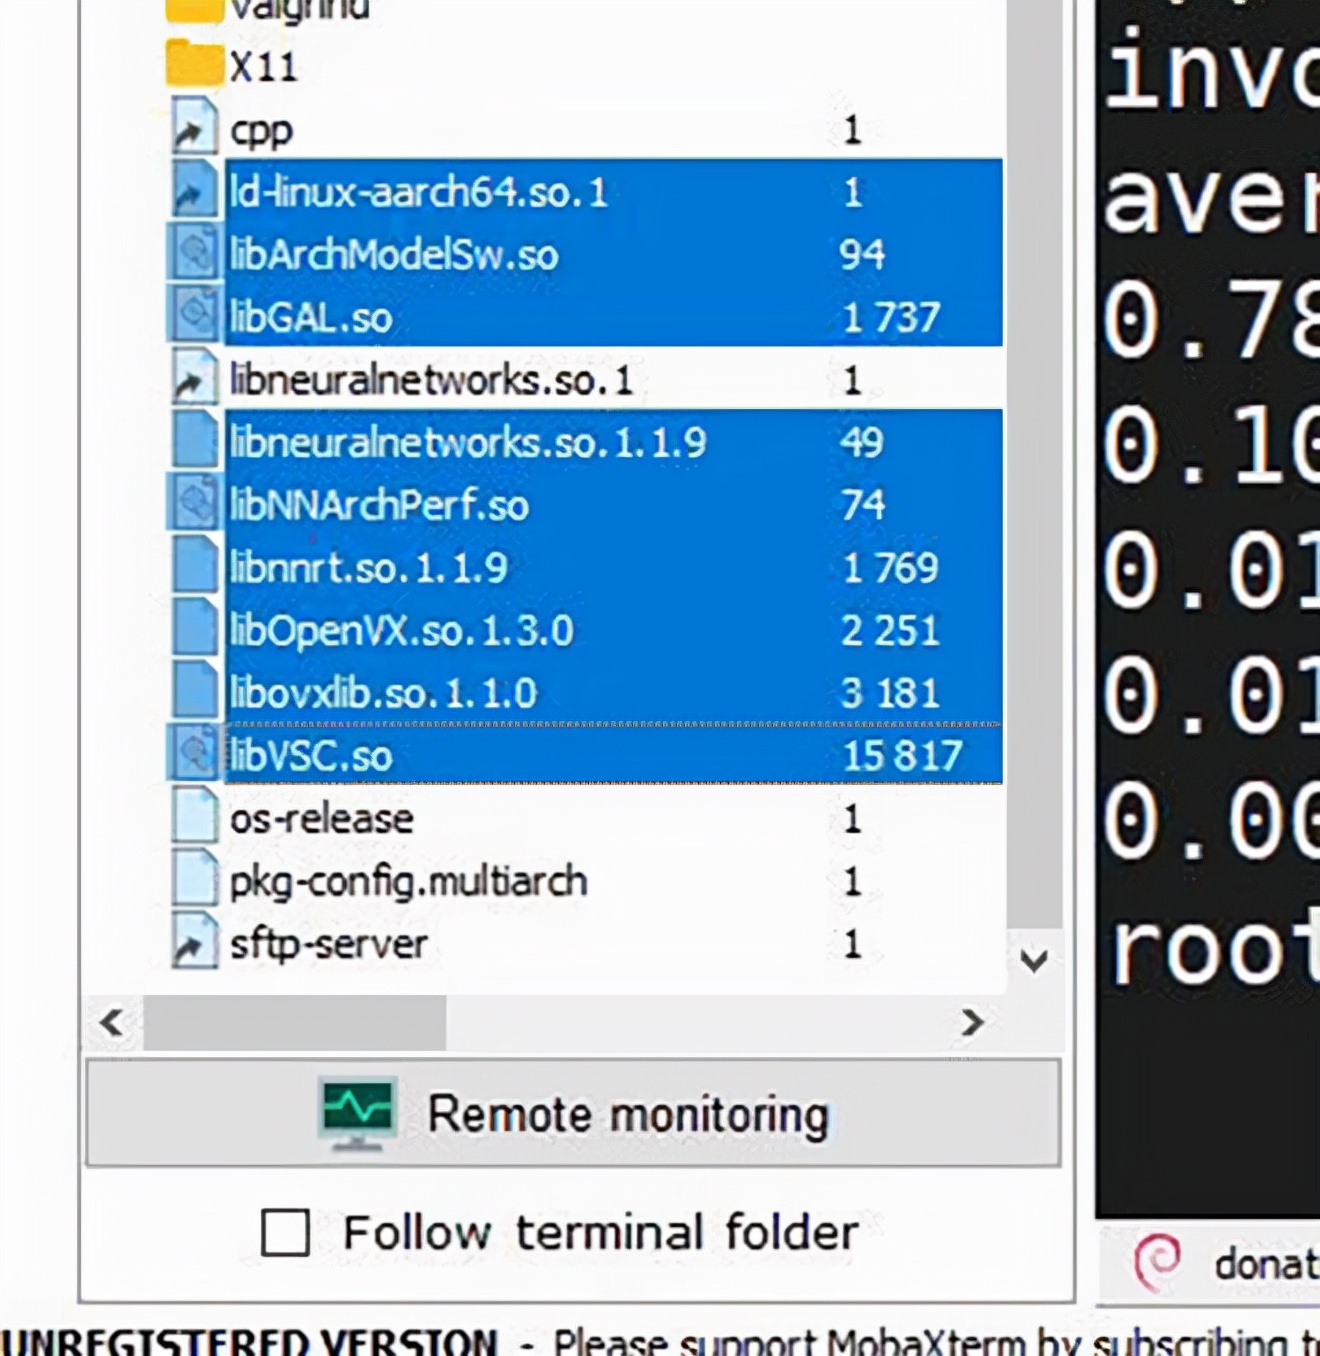Enable Follow terminal folder
The image size is (1320, 1356).
[285, 1232]
